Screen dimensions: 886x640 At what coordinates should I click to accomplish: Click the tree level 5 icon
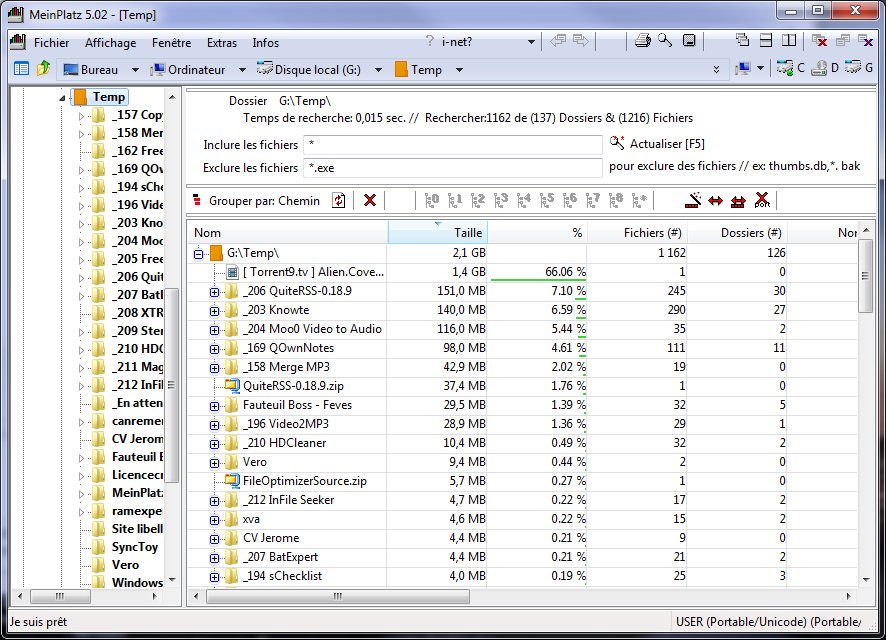(x=547, y=200)
